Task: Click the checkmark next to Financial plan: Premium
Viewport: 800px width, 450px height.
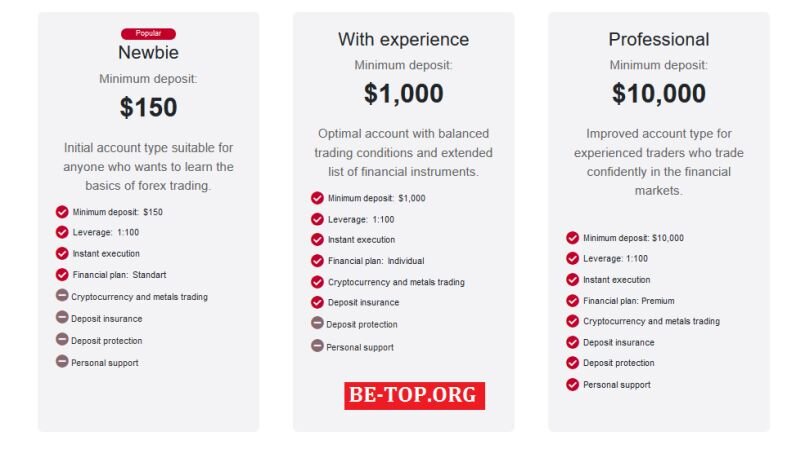Action: [x=572, y=301]
